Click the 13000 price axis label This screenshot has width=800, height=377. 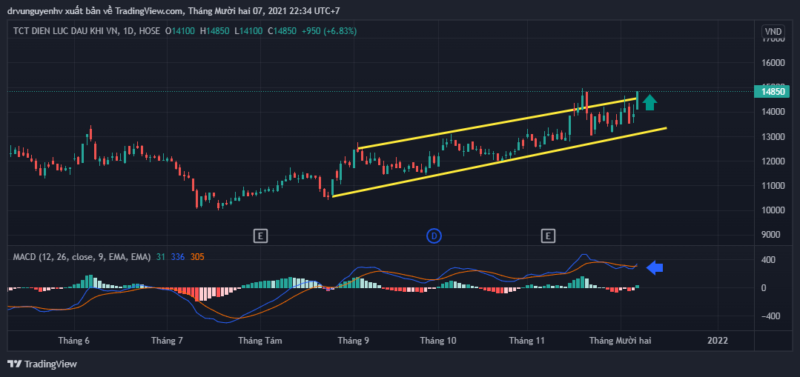tap(772, 137)
